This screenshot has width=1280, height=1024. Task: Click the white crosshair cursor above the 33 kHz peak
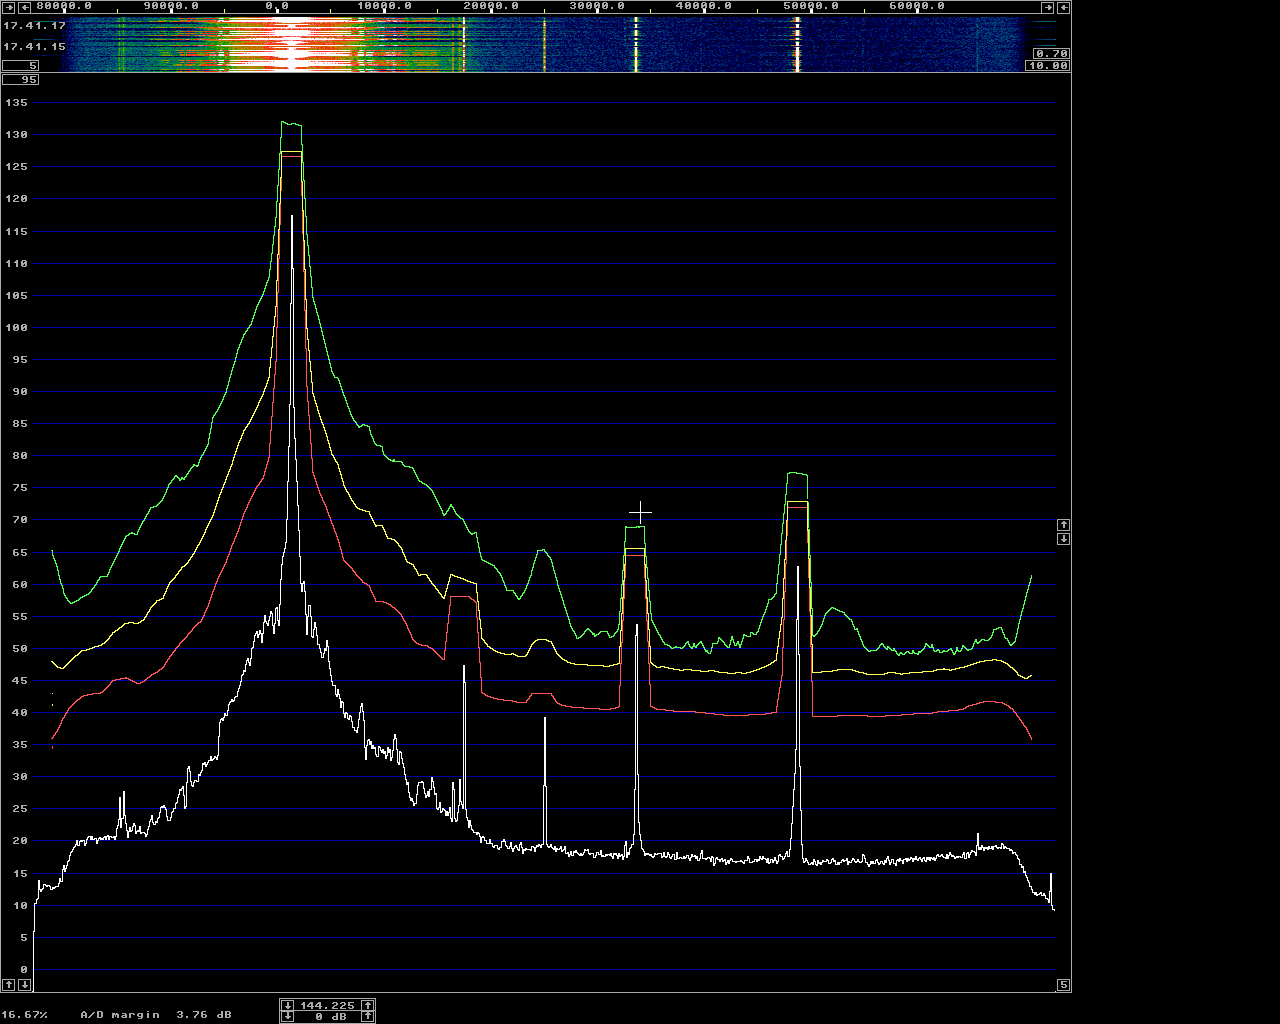(x=640, y=512)
